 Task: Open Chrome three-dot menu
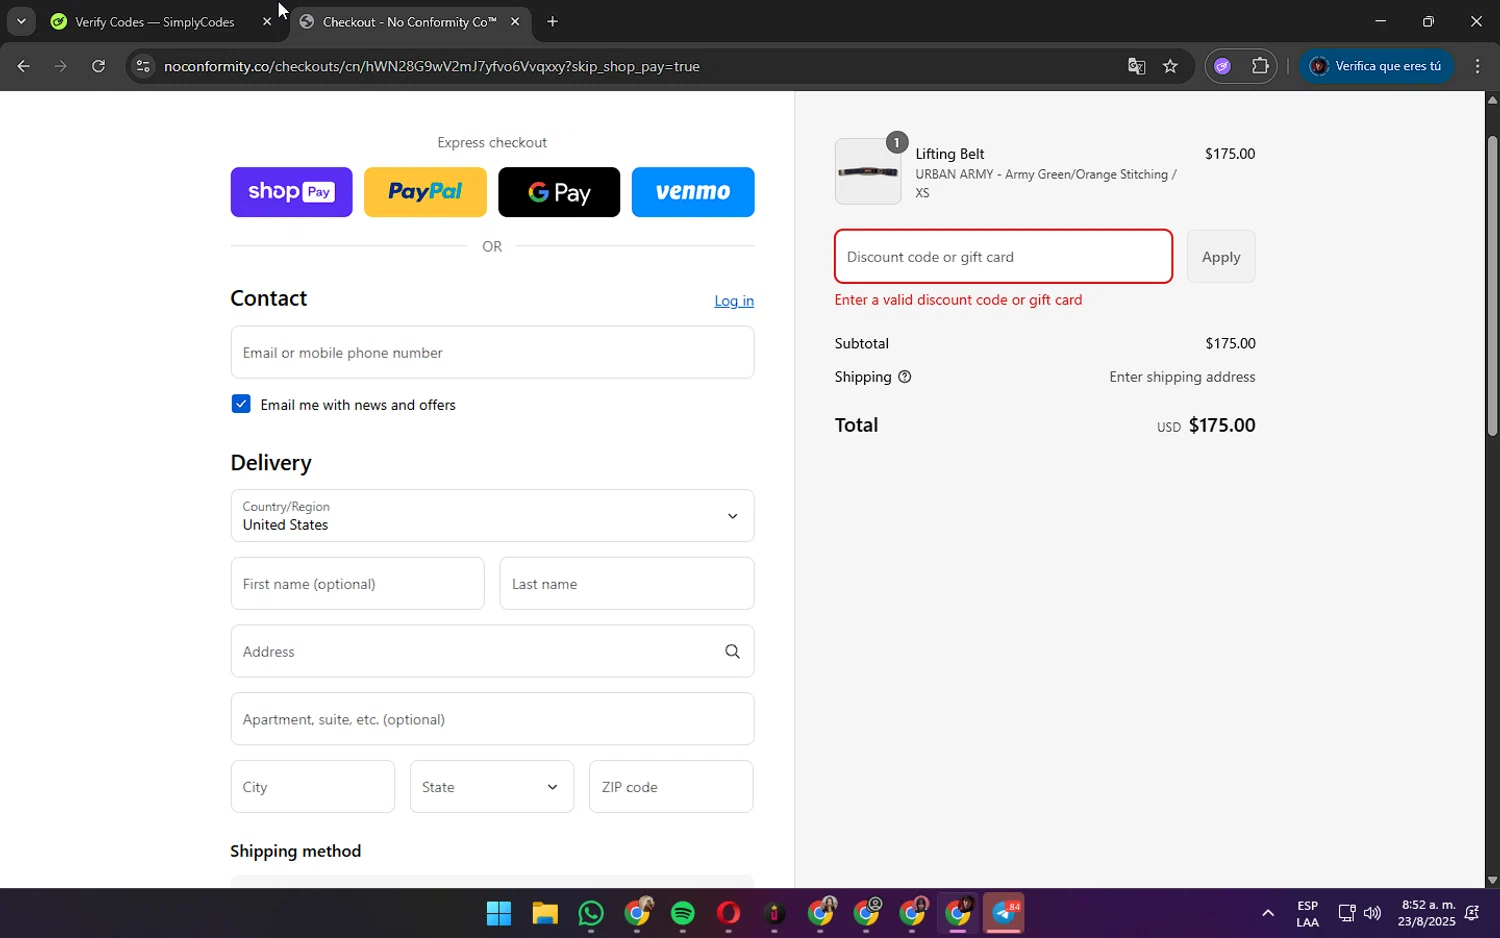[1477, 66]
